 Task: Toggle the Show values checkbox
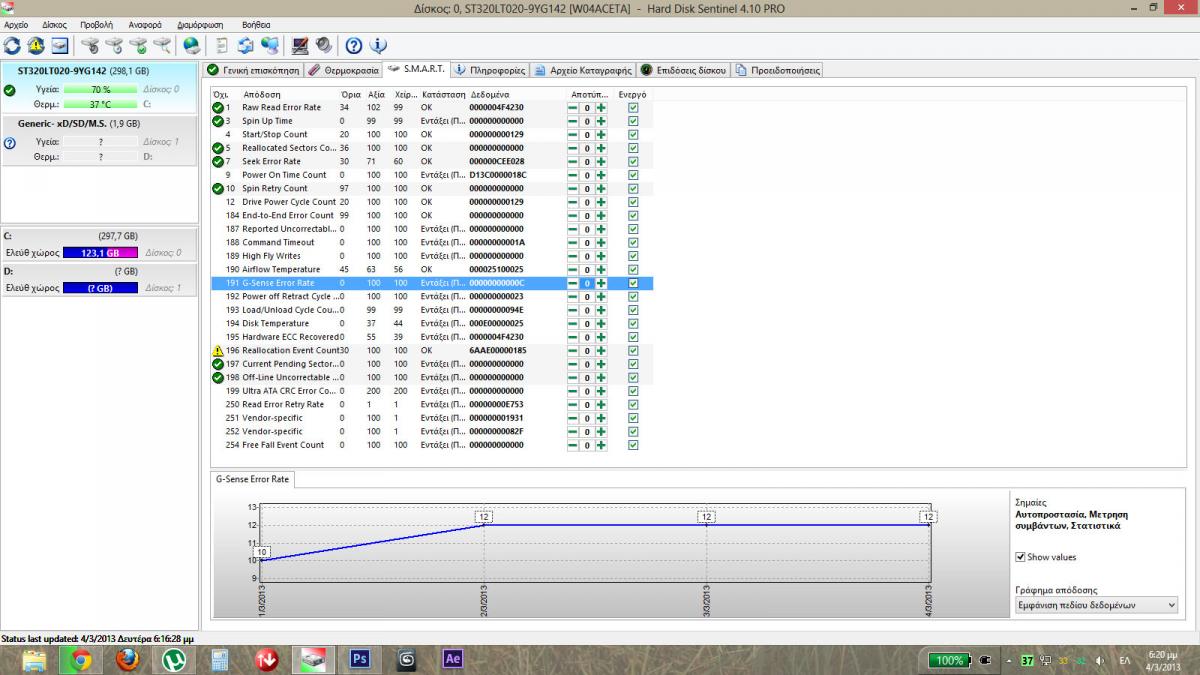1020,557
